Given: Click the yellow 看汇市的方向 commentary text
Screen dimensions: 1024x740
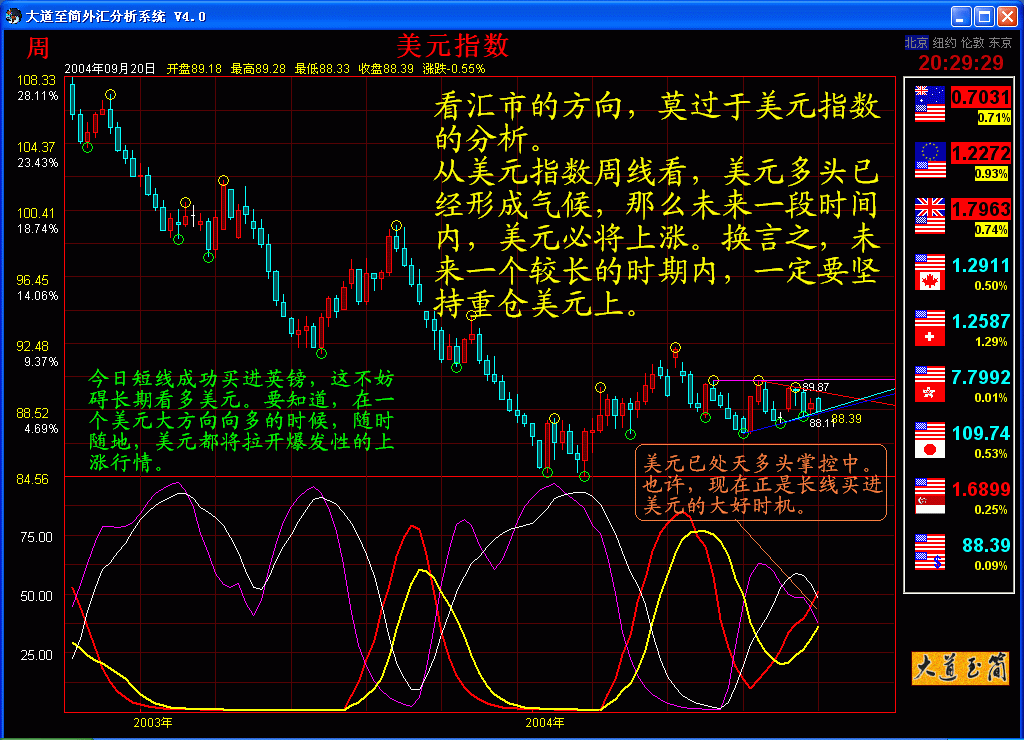Looking at the screenshot, I should pyautogui.click(x=657, y=204).
